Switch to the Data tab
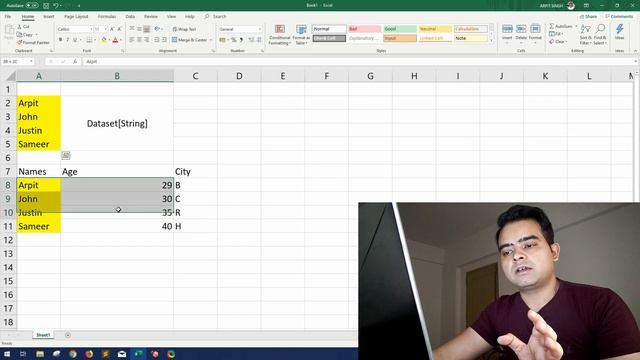Viewport: 640px width, 360px height. [x=130, y=17]
